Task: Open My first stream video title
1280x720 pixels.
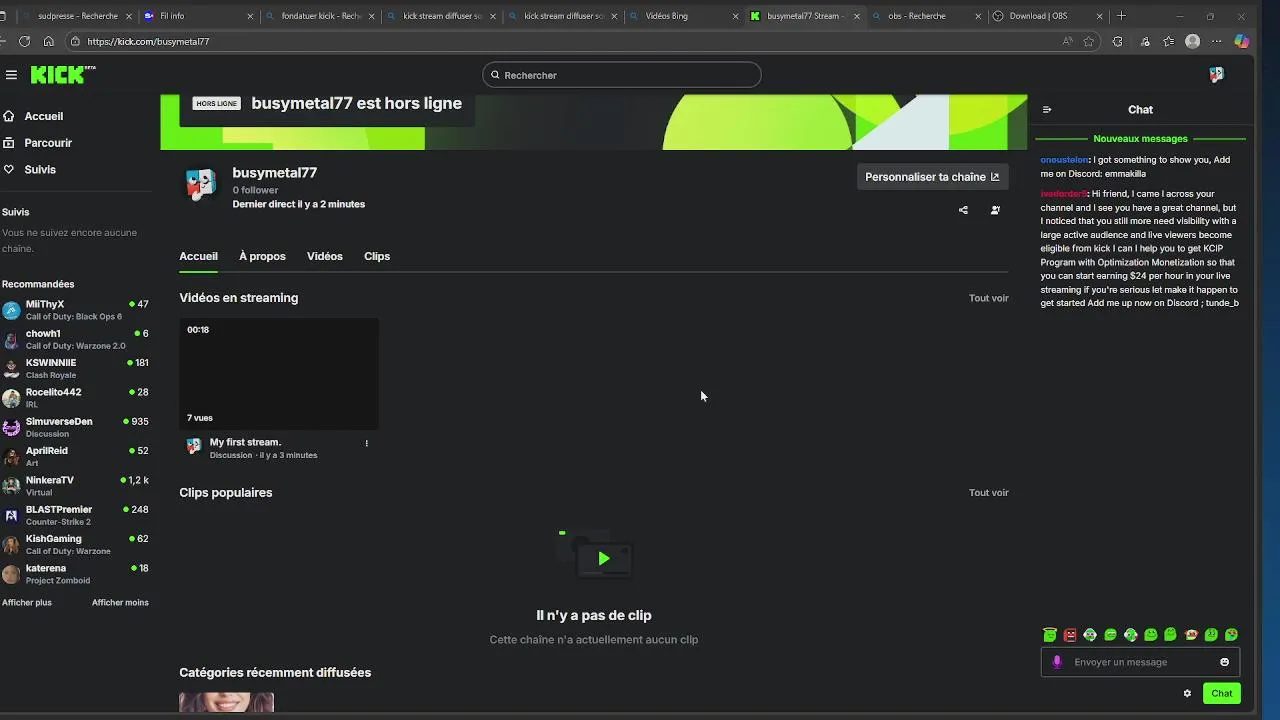Action: click(245, 442)
